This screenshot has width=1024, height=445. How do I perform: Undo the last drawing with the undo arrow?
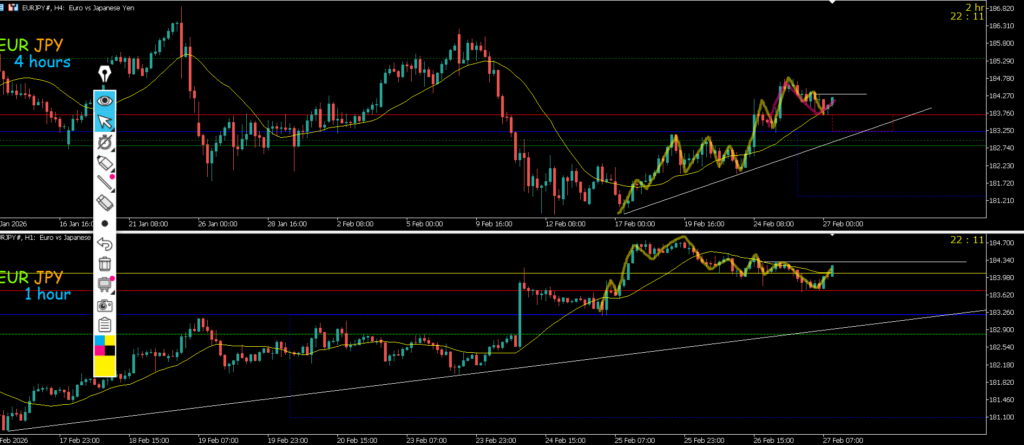point(104,244)
